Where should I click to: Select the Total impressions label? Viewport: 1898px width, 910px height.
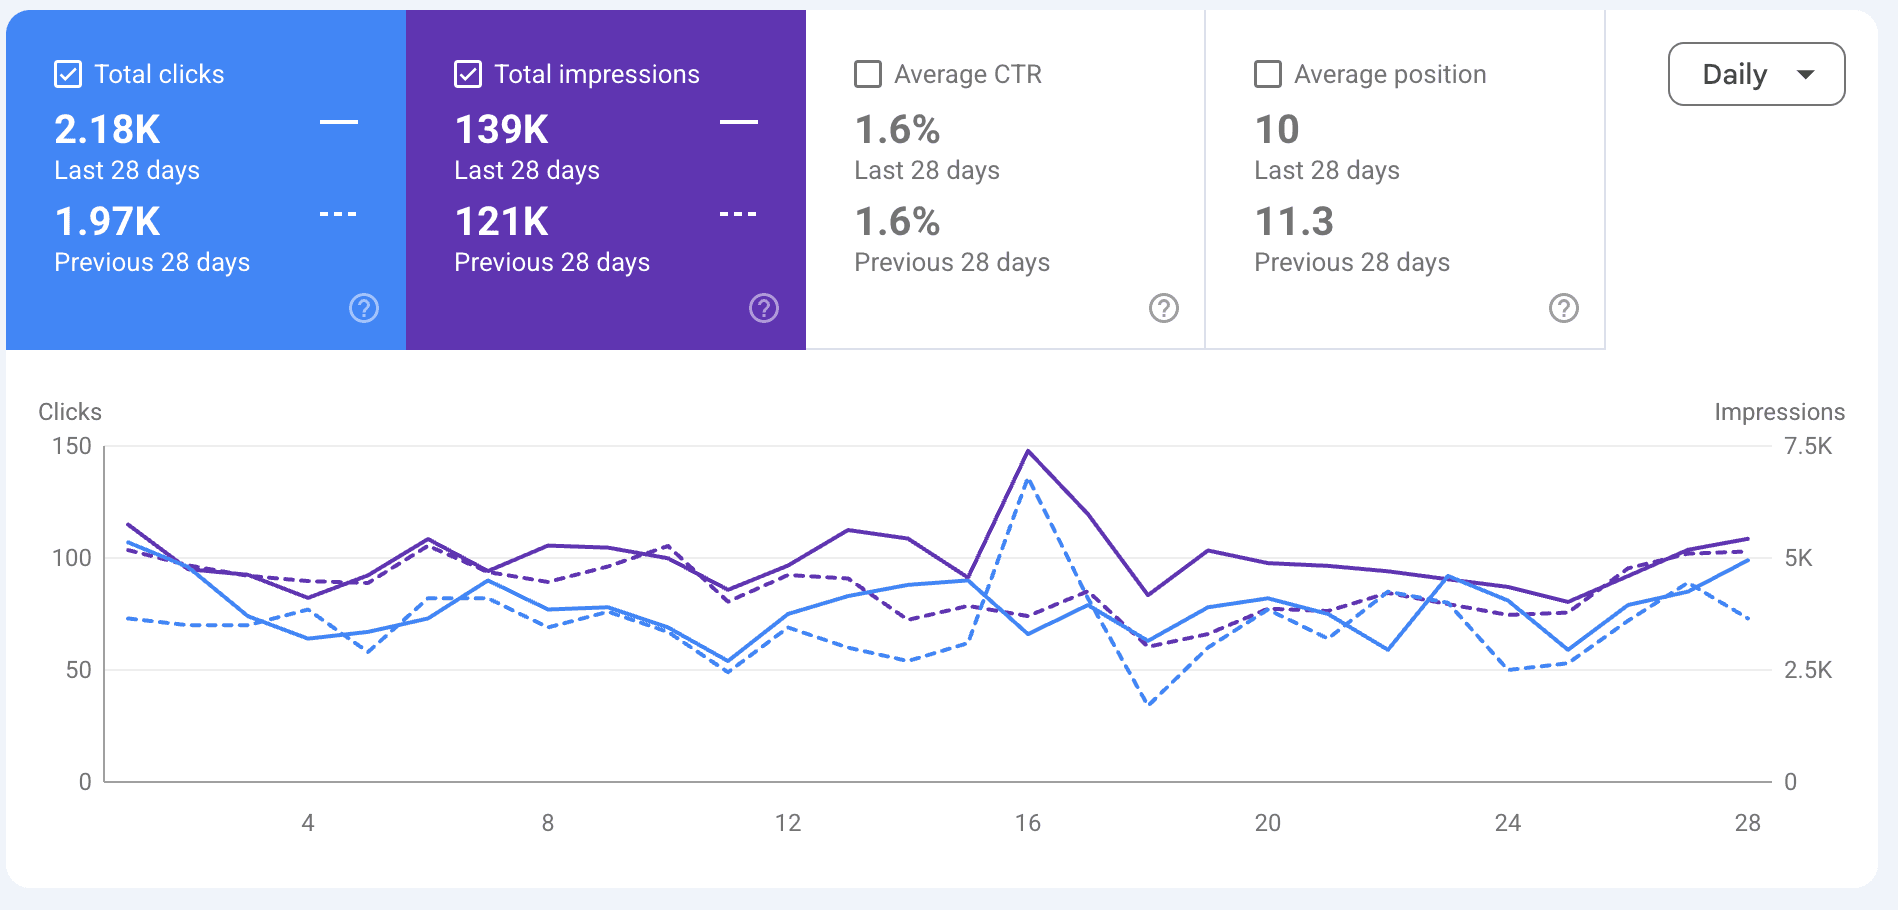597,74
